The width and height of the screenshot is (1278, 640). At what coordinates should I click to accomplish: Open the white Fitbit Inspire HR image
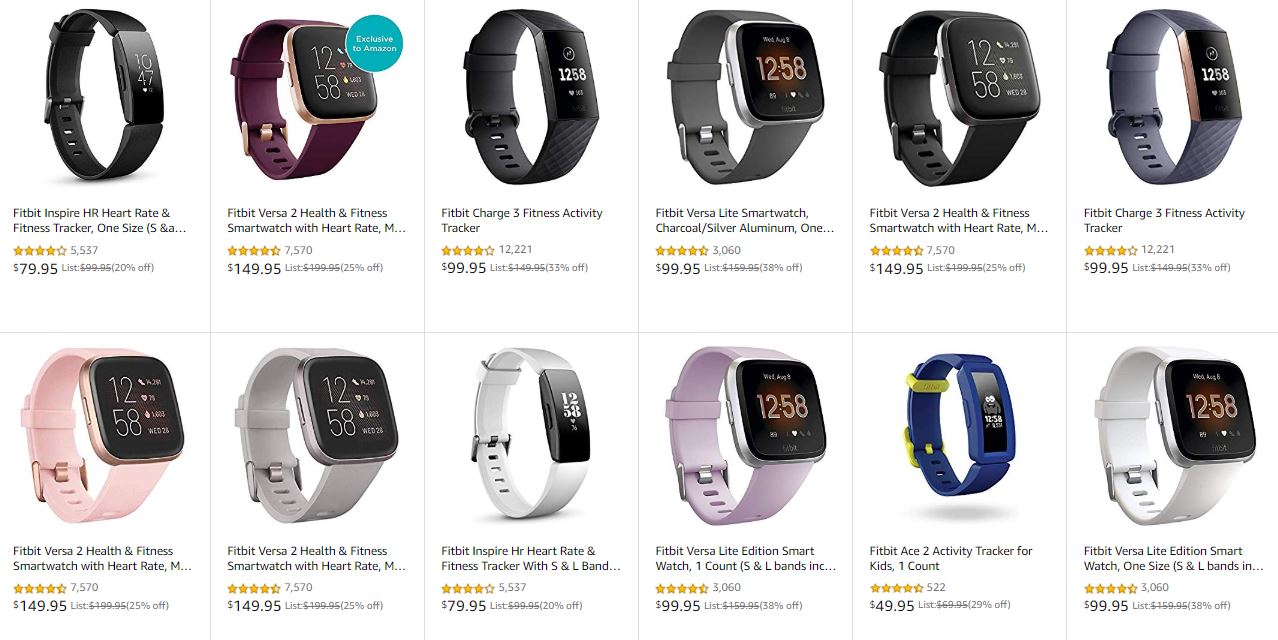[x=531, y=436]
